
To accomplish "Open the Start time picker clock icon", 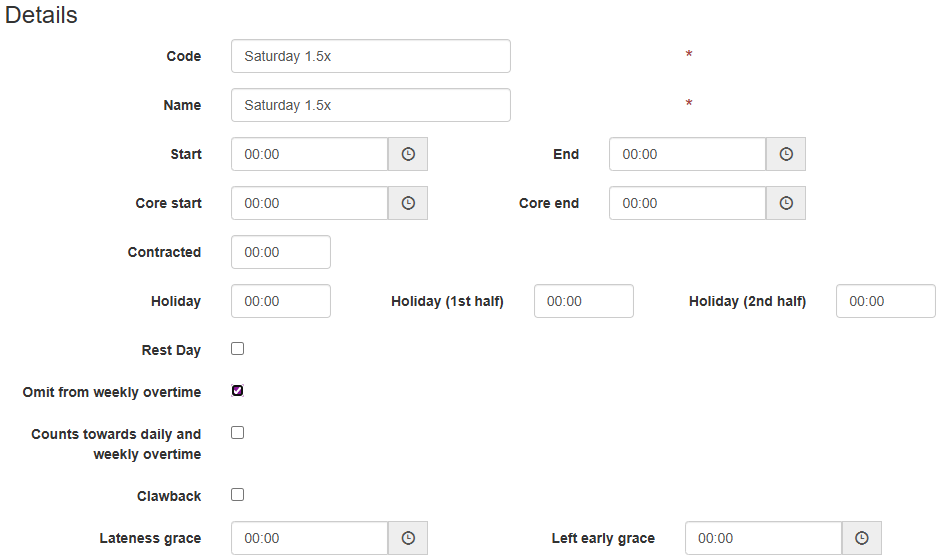I will click(x=408, y=154).
